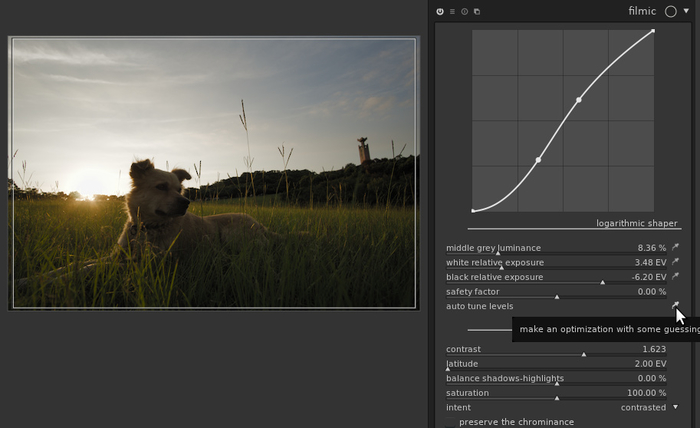
Task: Activate white relative exposure picker
Action: [675, 262]
